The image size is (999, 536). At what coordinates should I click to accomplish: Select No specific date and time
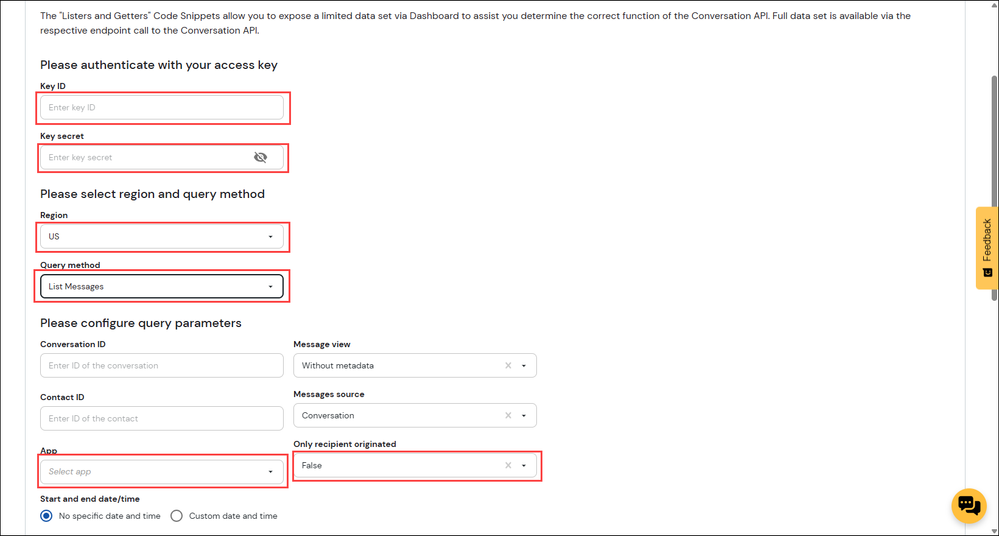(x=47, y=516)
